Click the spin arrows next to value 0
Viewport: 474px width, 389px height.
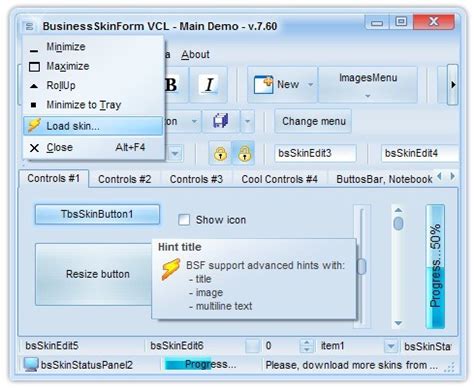click(307, 346)
